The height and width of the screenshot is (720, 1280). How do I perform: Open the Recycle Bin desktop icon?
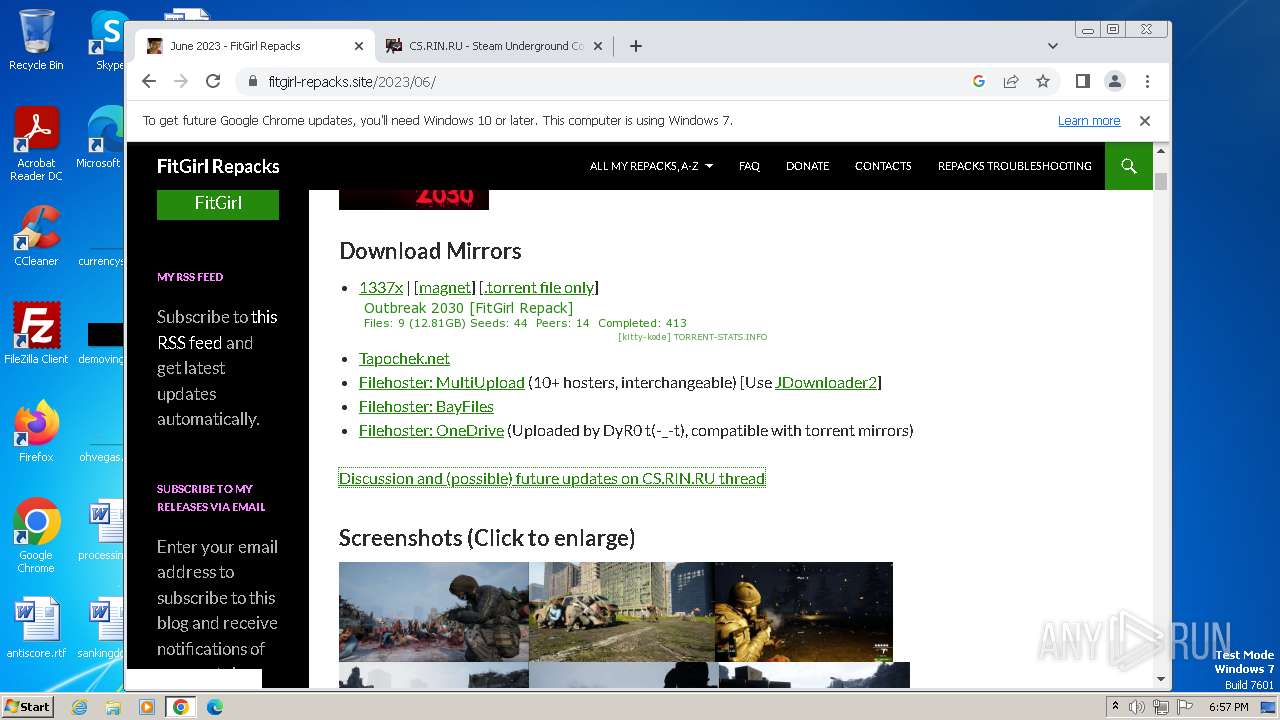coord(36,40)
